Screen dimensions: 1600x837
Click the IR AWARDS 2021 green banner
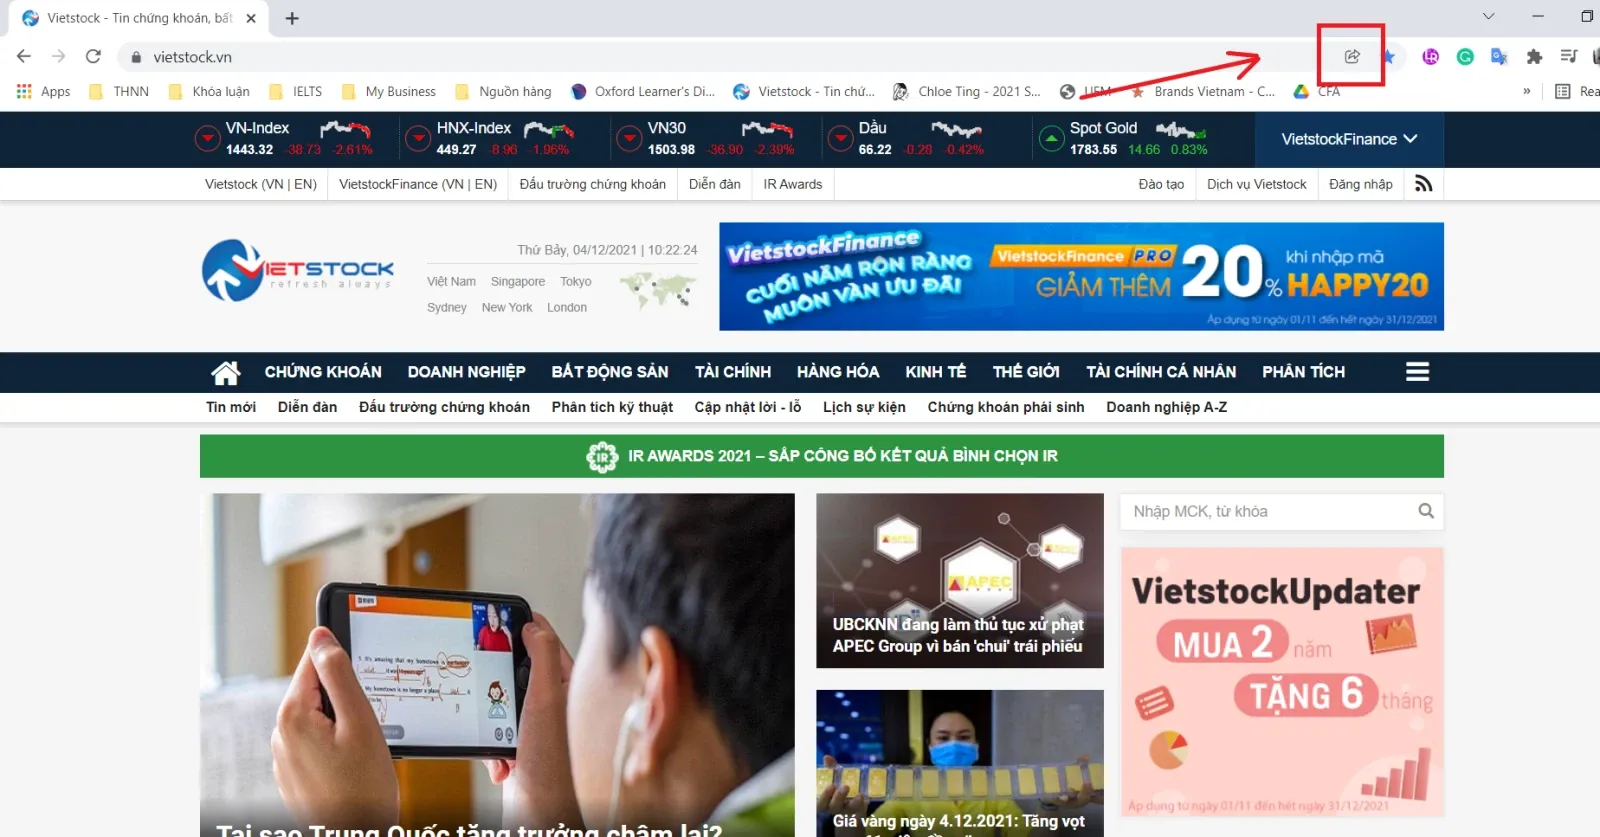[x=822, y=456]
